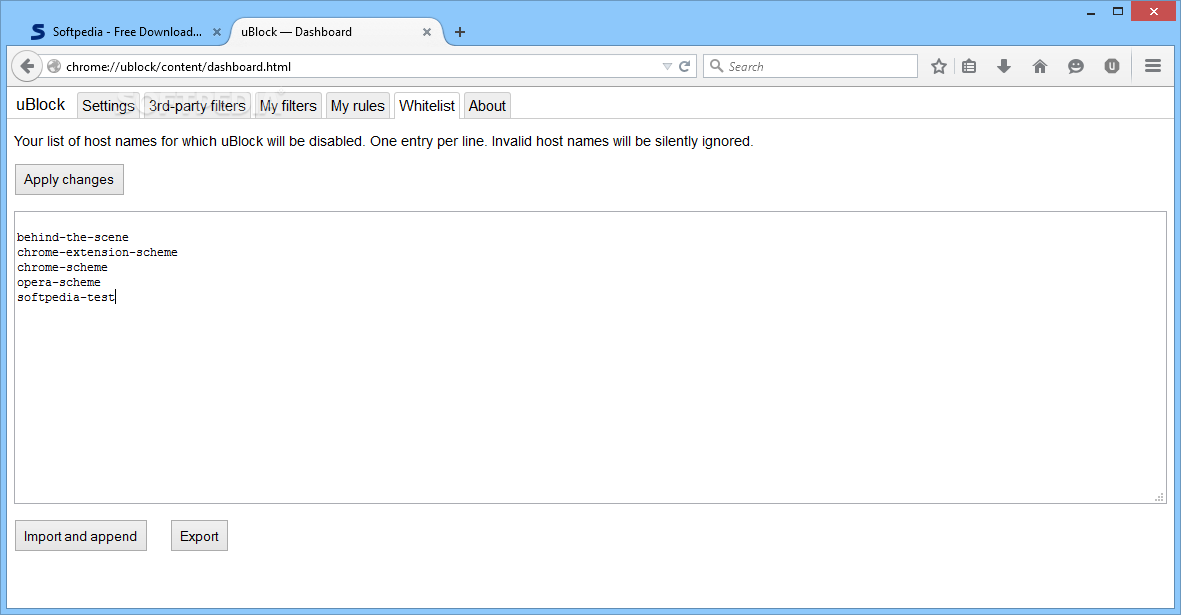Minimize the browser window
This screenshot has width=1181, height=615.
1091,12
